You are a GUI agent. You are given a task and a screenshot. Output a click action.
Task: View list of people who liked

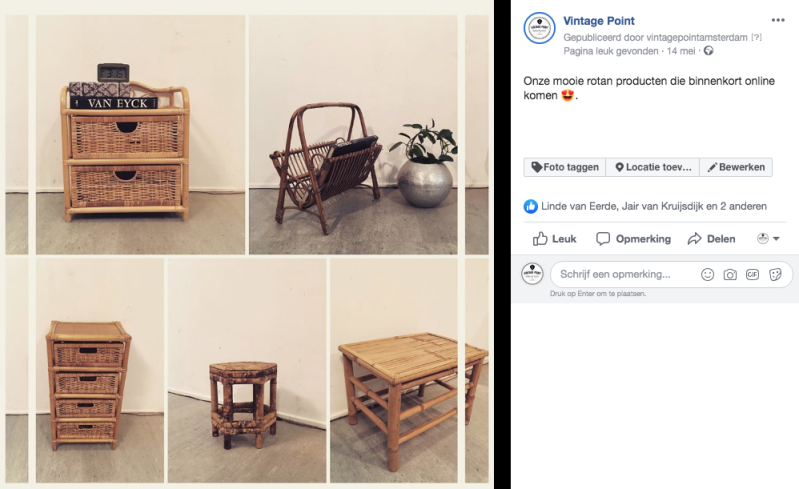click(x=654, y=206)
